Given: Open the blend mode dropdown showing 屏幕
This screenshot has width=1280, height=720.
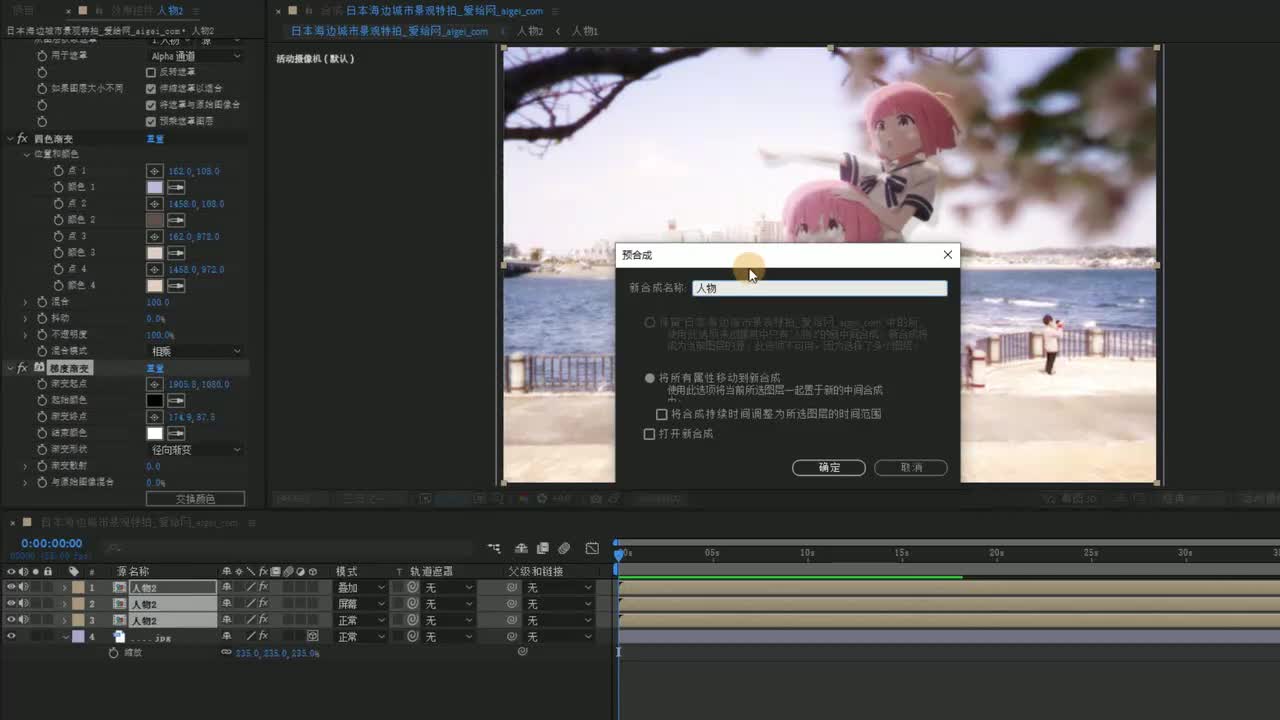Looking at the screenshot, I should click(360, 604).
